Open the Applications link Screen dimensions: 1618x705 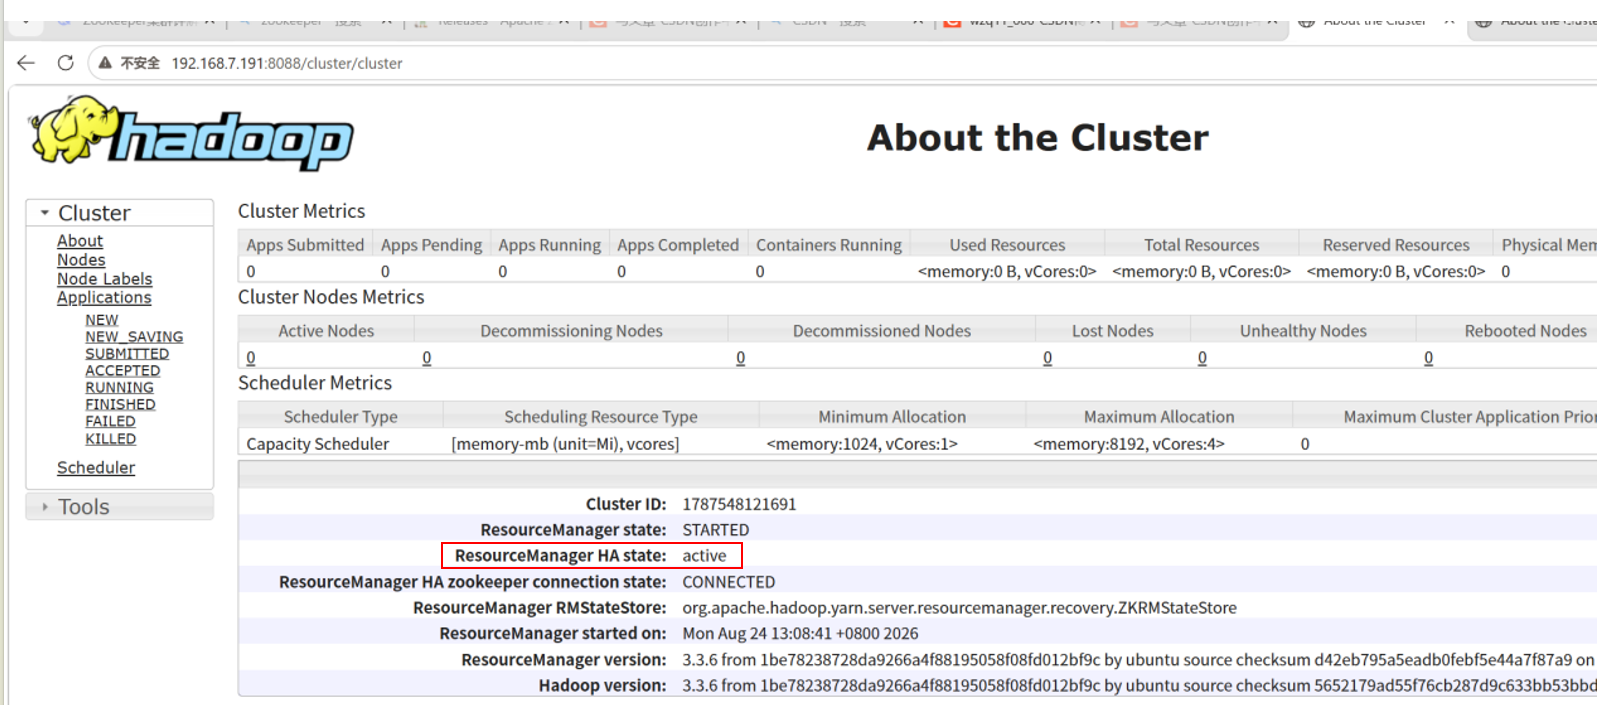104,298
